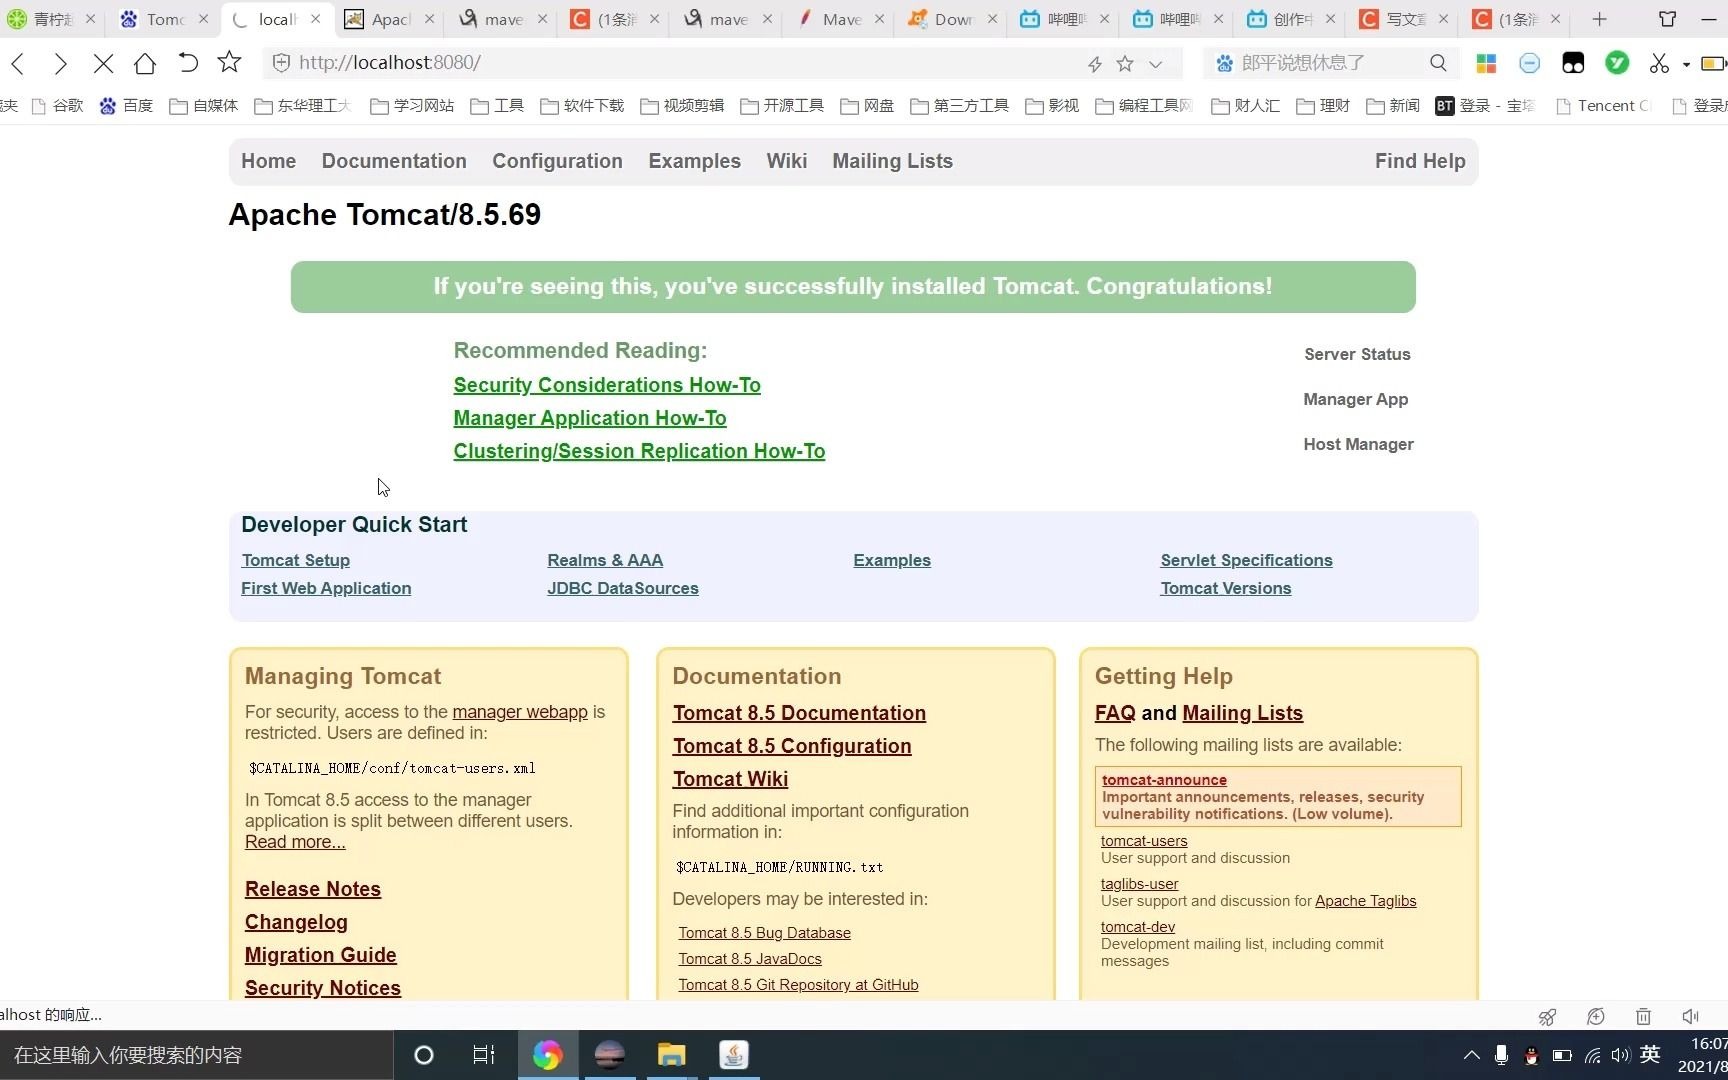Click the rocket accelerator icon in status bar
Image resolution: width=1728 pixels, height=1080 pixels.
[x=1547, y=1017]
